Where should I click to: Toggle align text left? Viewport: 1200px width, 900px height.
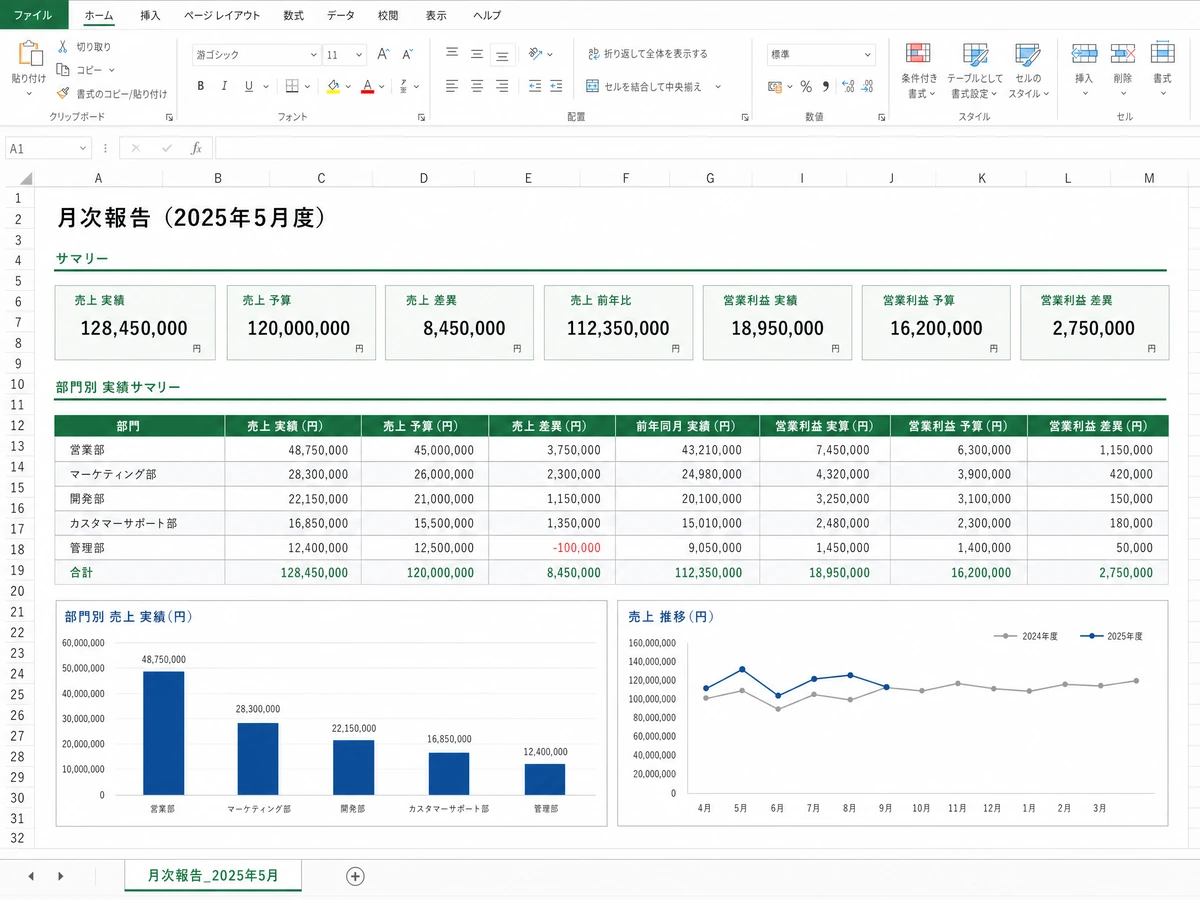453,86
